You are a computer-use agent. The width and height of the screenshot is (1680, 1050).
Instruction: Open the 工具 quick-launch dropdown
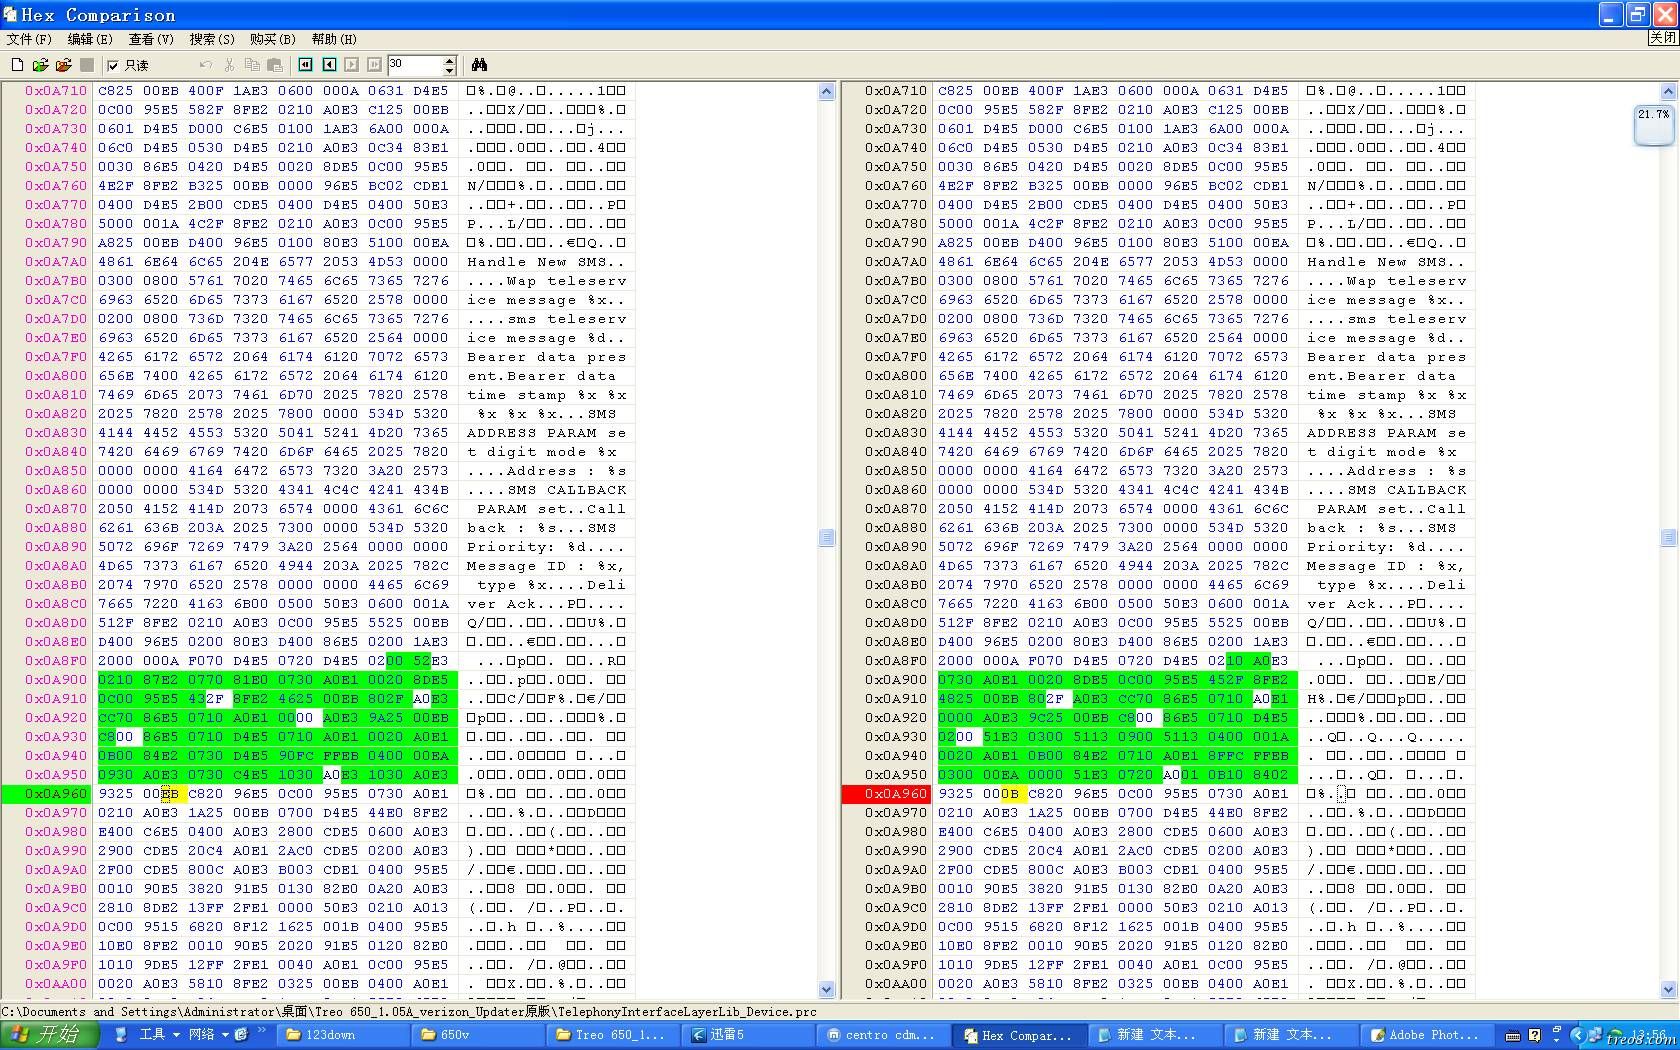click(159, 1035)
